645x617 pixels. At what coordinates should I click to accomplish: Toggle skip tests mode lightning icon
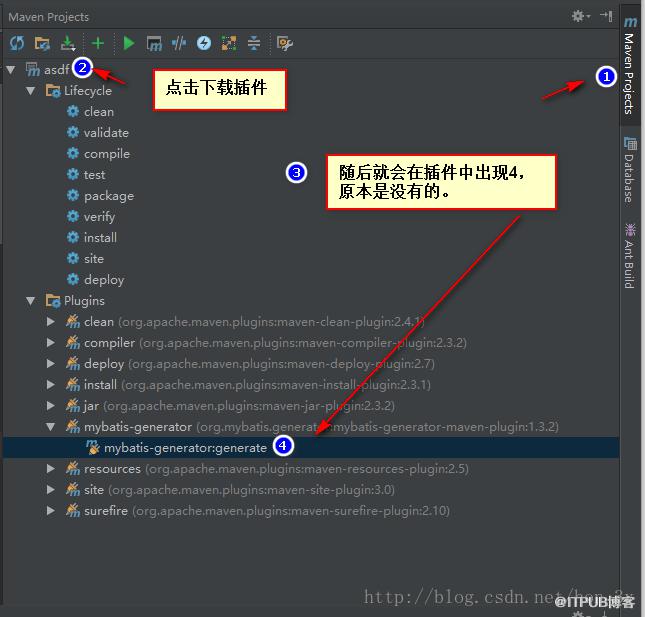click(204, 43)
